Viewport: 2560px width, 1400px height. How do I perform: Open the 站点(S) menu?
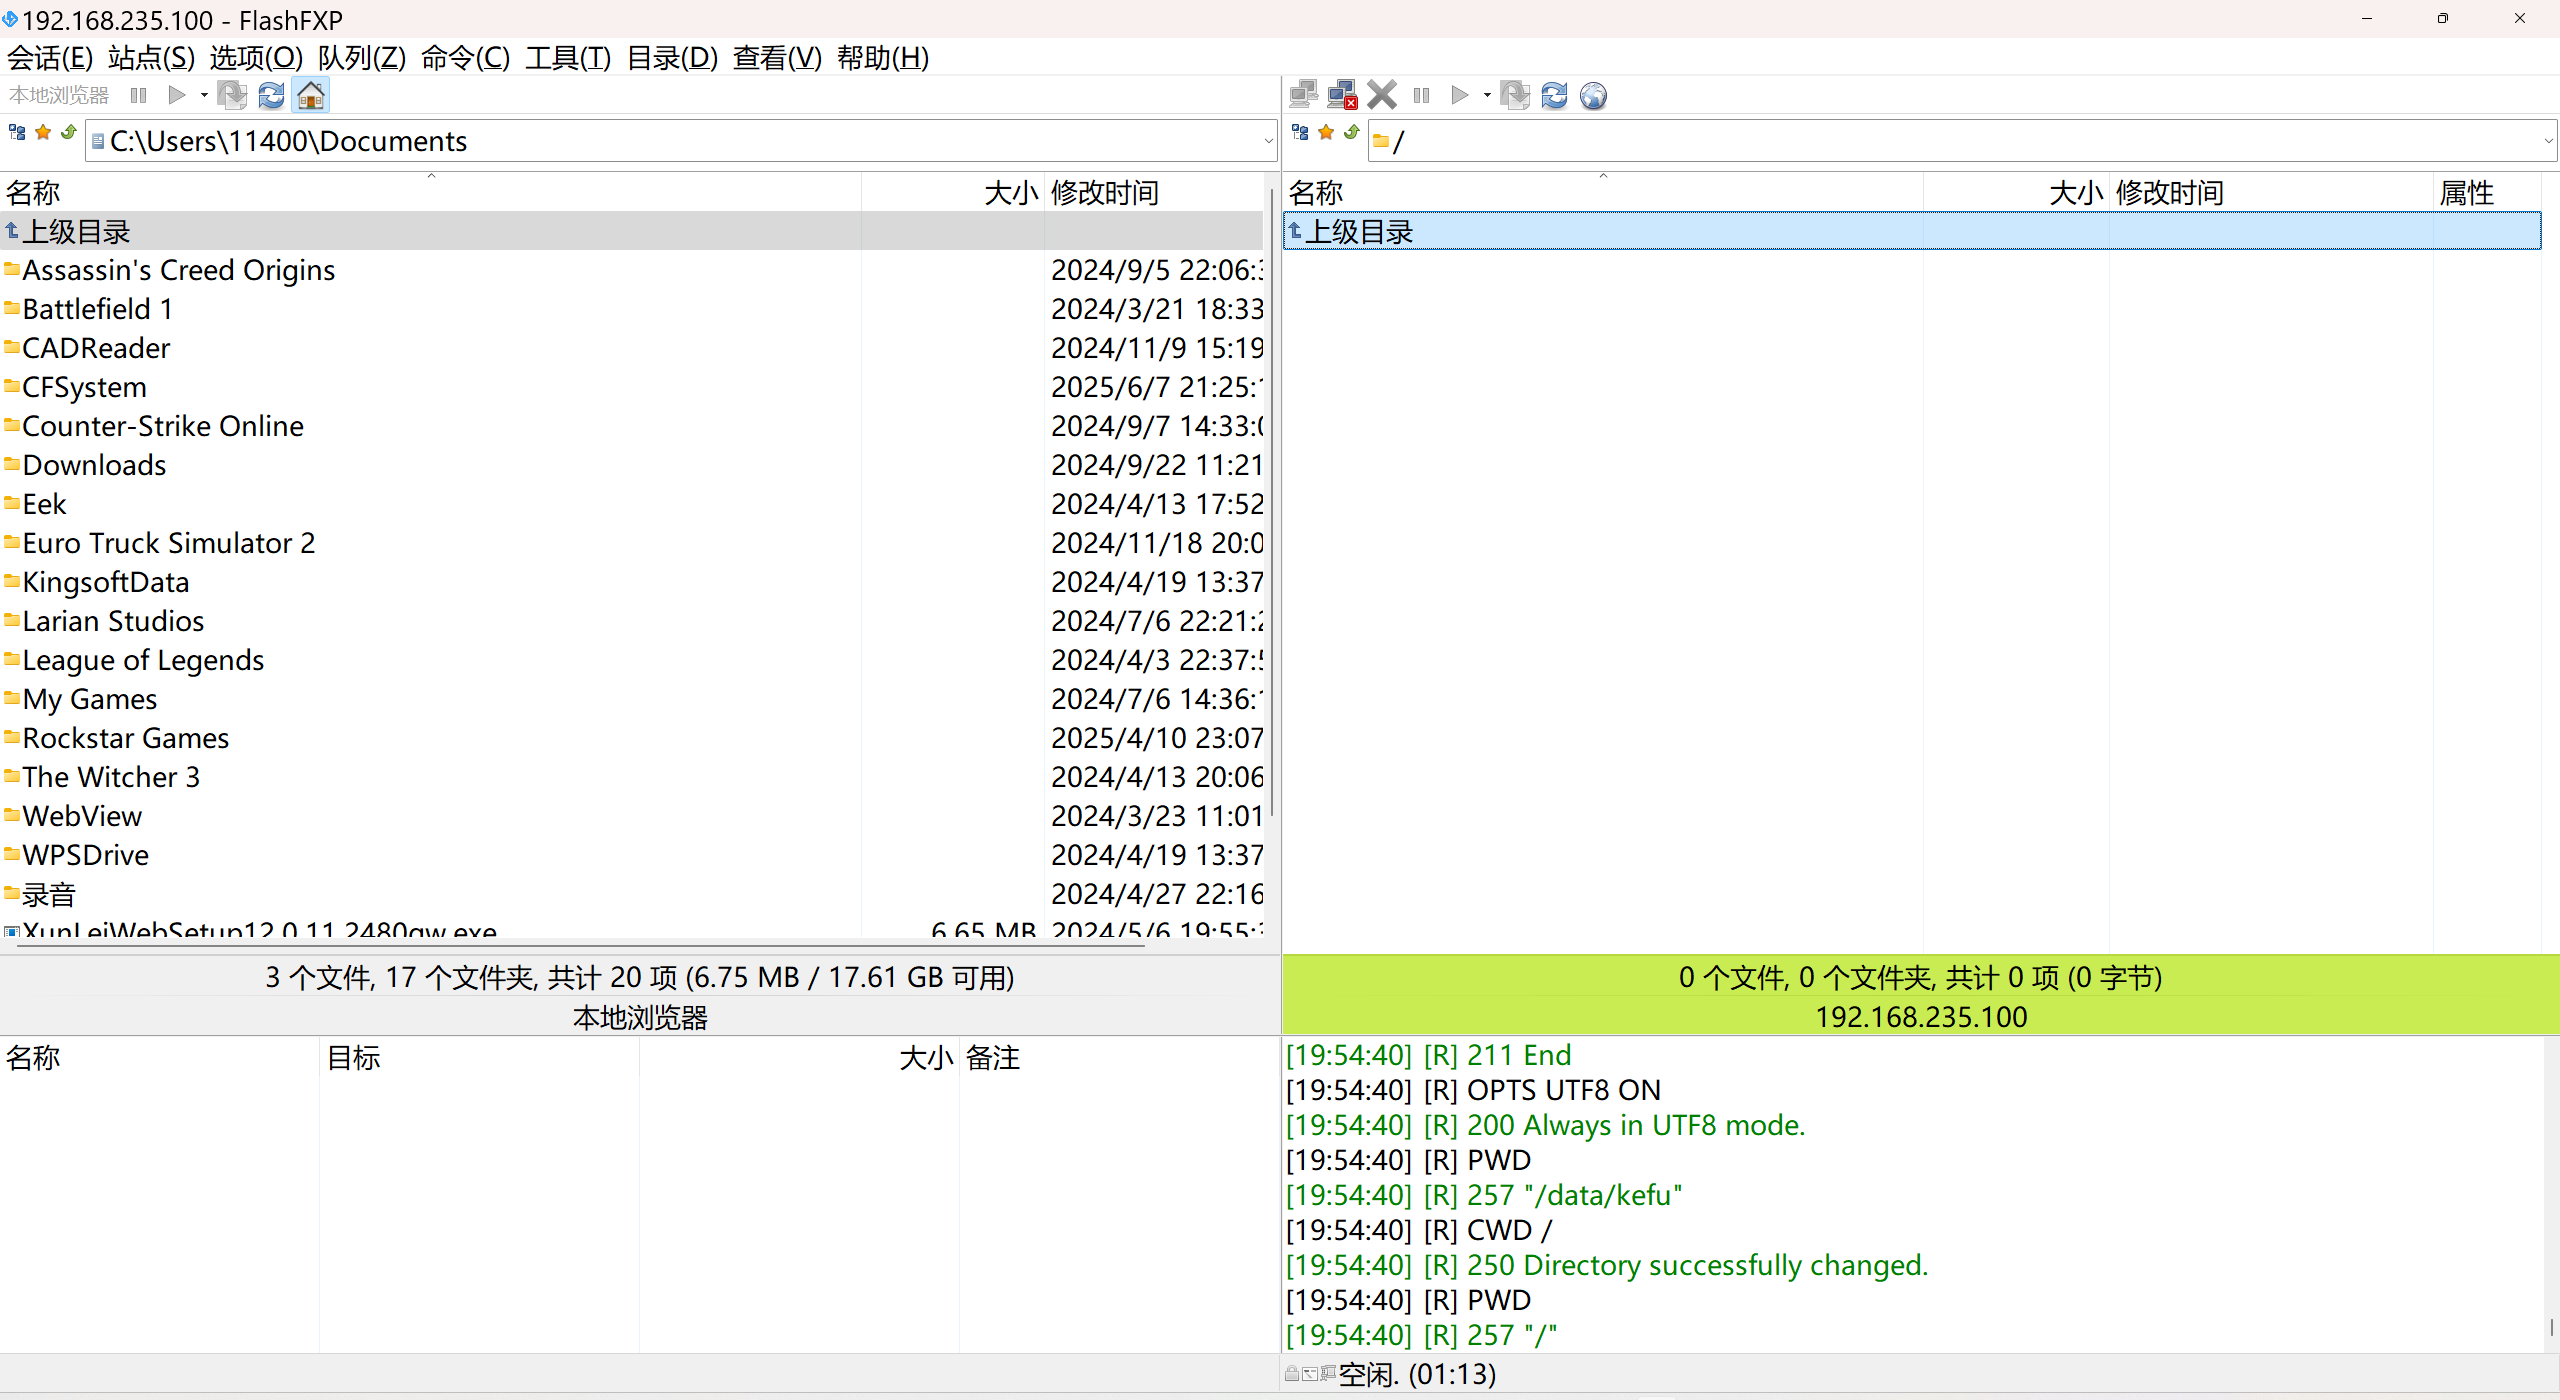click(x=151, y=58)
